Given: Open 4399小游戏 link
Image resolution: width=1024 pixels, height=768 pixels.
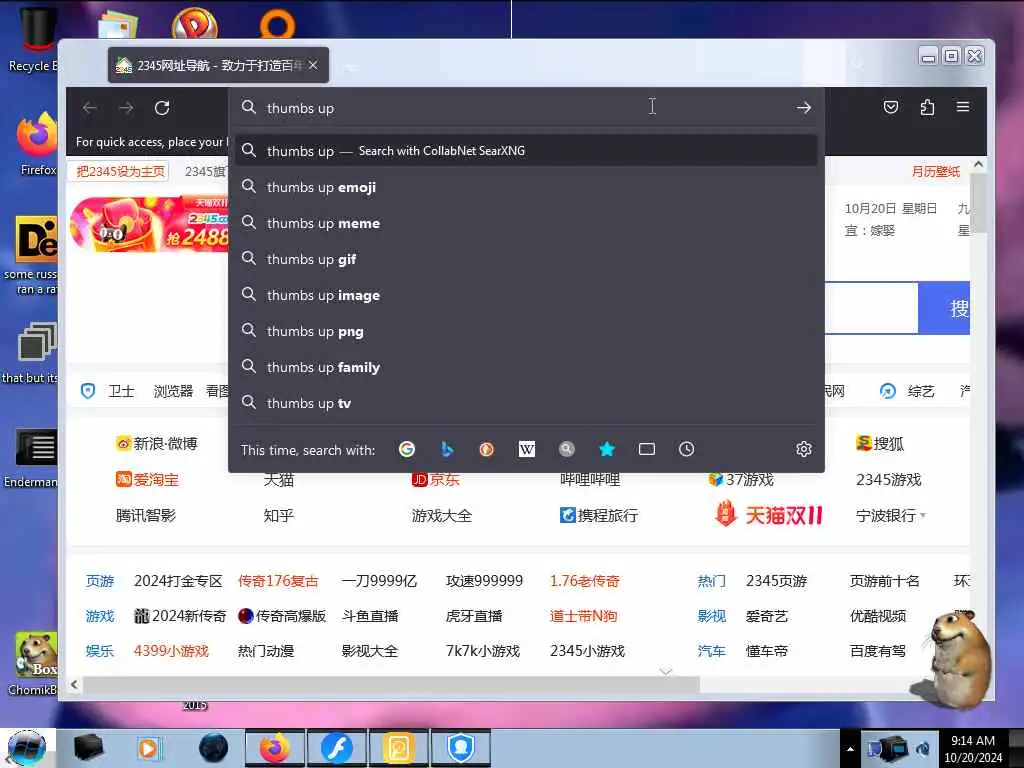Looking at the screenshot, I should (x=171, y=651).
